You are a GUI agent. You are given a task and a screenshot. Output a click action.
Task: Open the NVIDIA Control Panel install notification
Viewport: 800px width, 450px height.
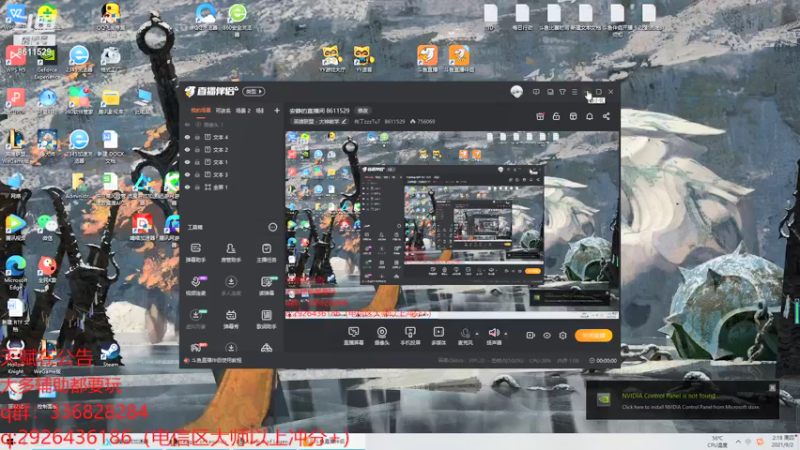point(682,401)
